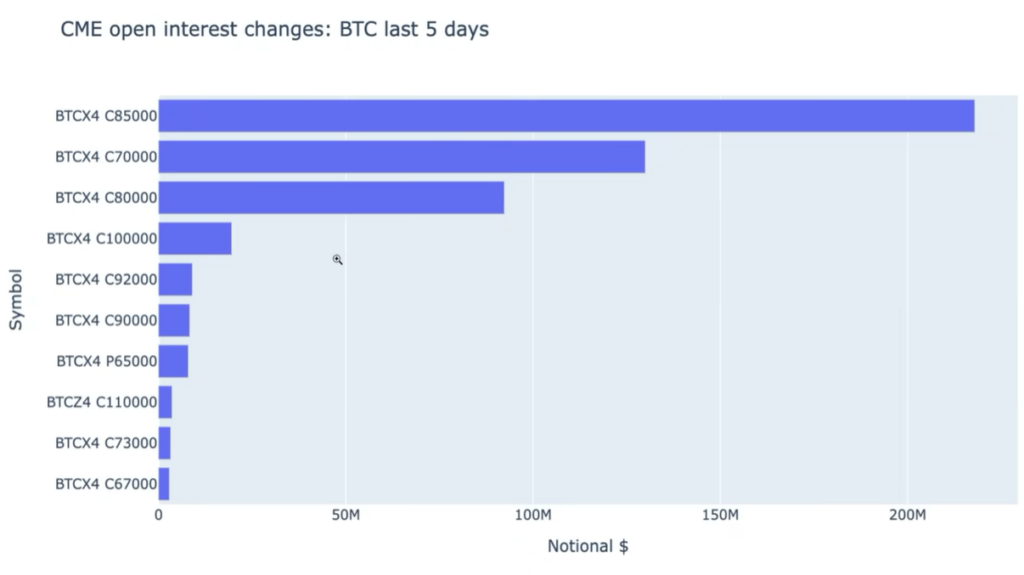Screen dimensions: 1024x575
Task: Click the 'BTCX4 C85000' y-axis label
Action: (x=106, y=116)
